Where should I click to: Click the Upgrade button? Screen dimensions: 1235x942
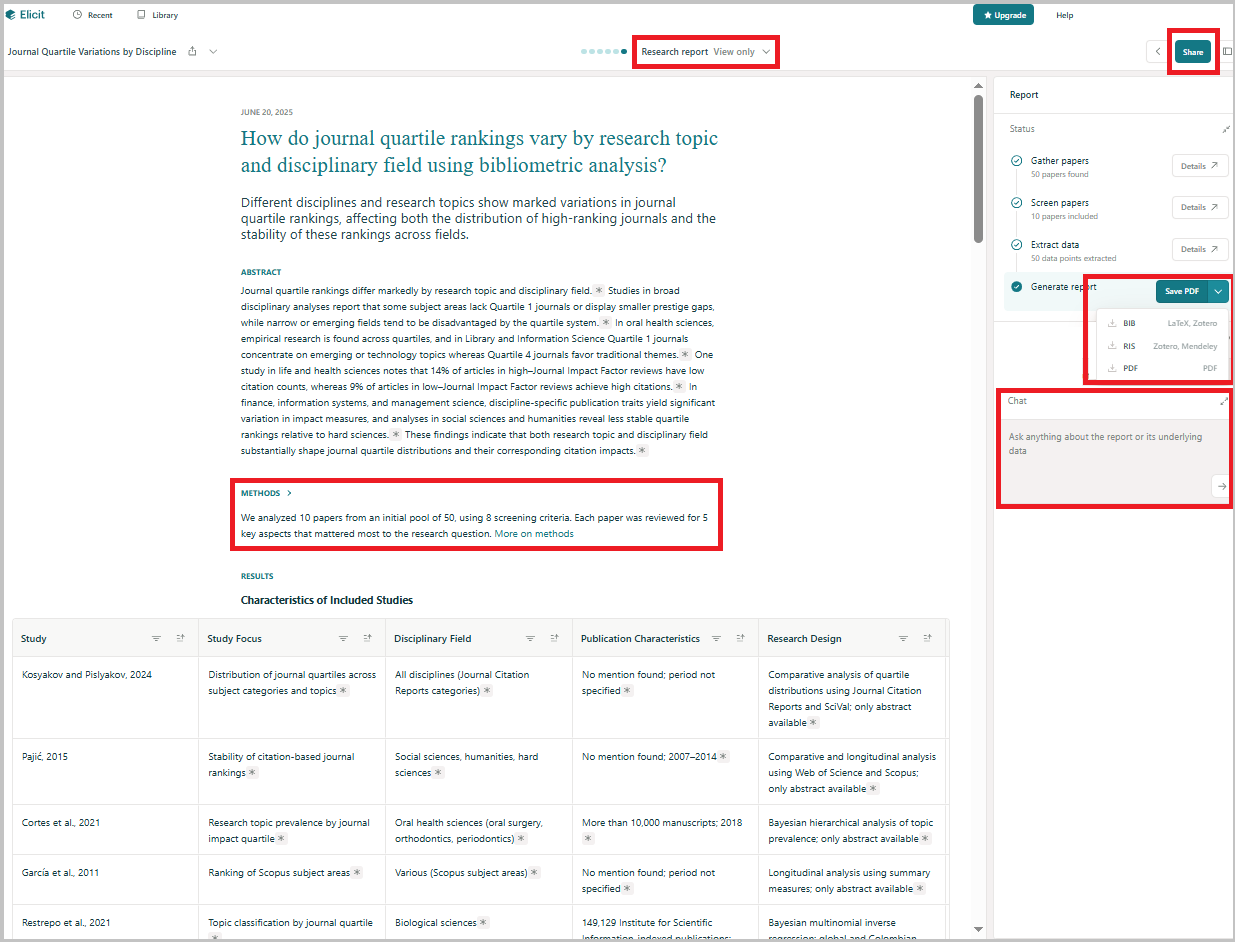click(x=1004, y=15)
